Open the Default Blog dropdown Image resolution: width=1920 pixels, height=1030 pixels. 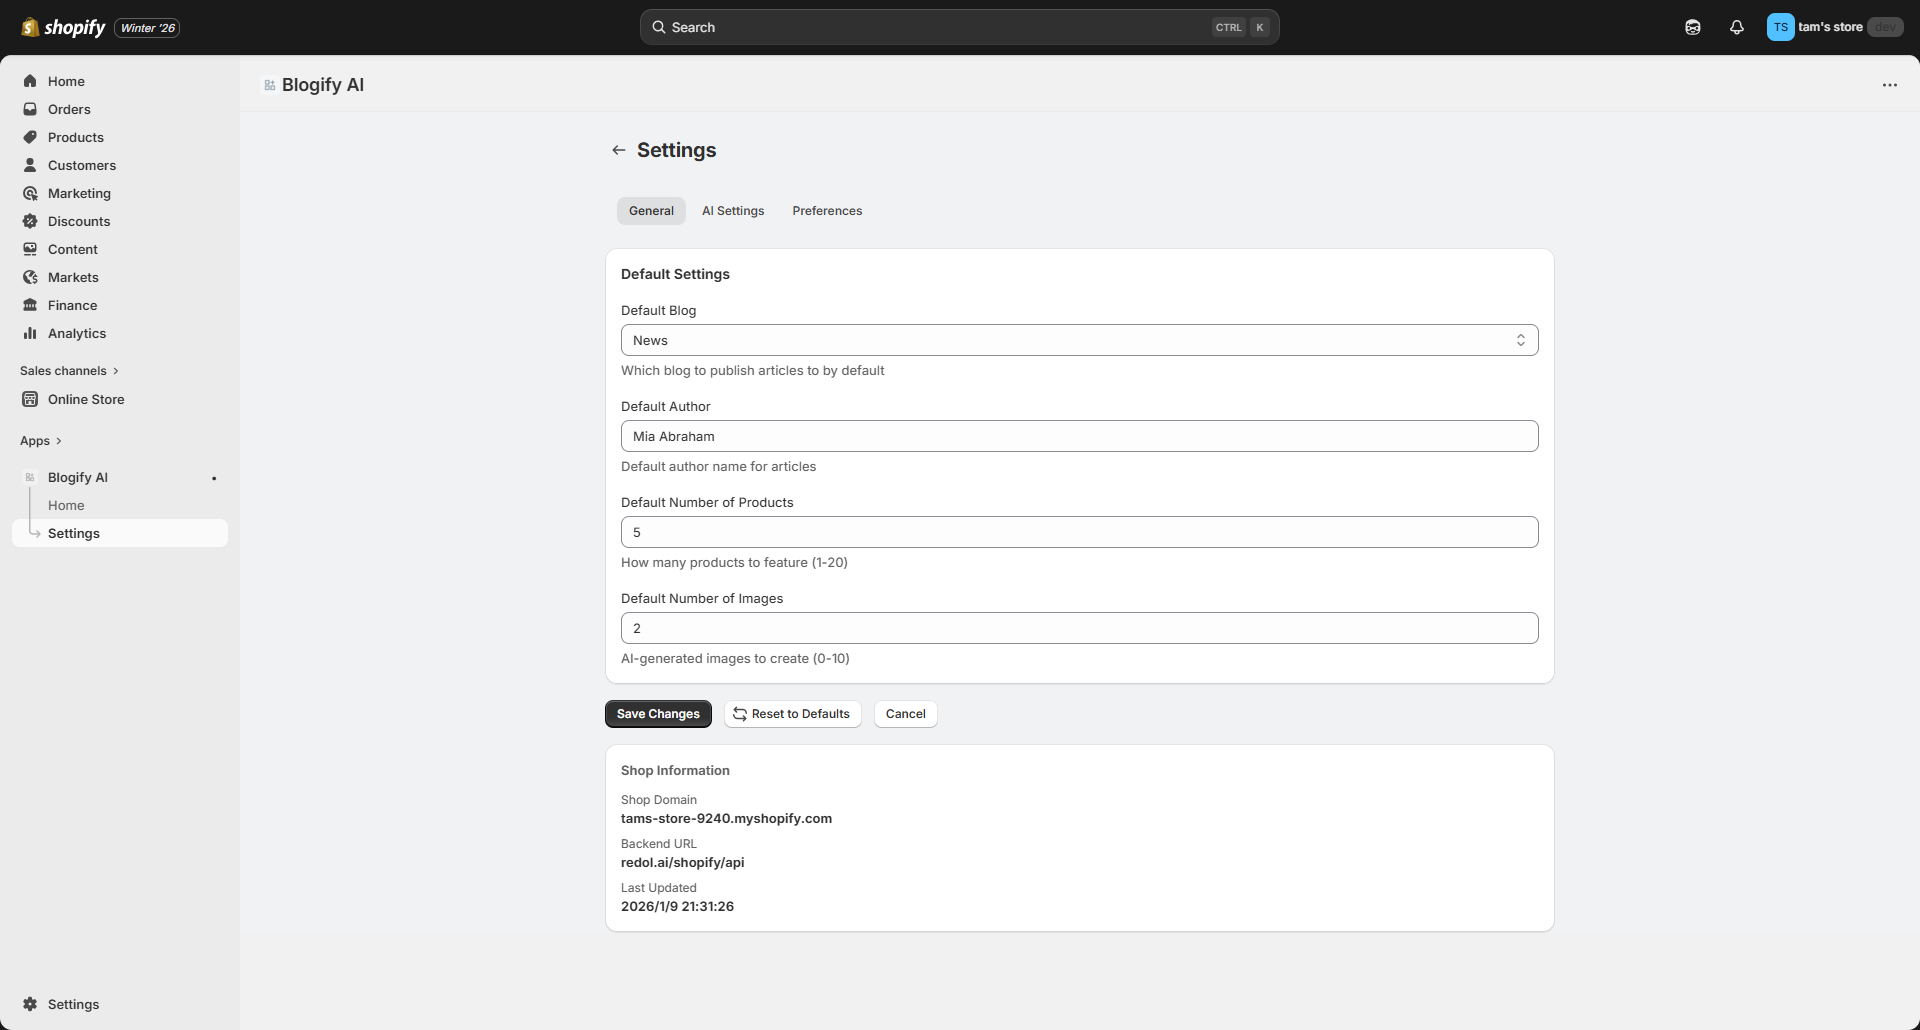pos(1079,340)
